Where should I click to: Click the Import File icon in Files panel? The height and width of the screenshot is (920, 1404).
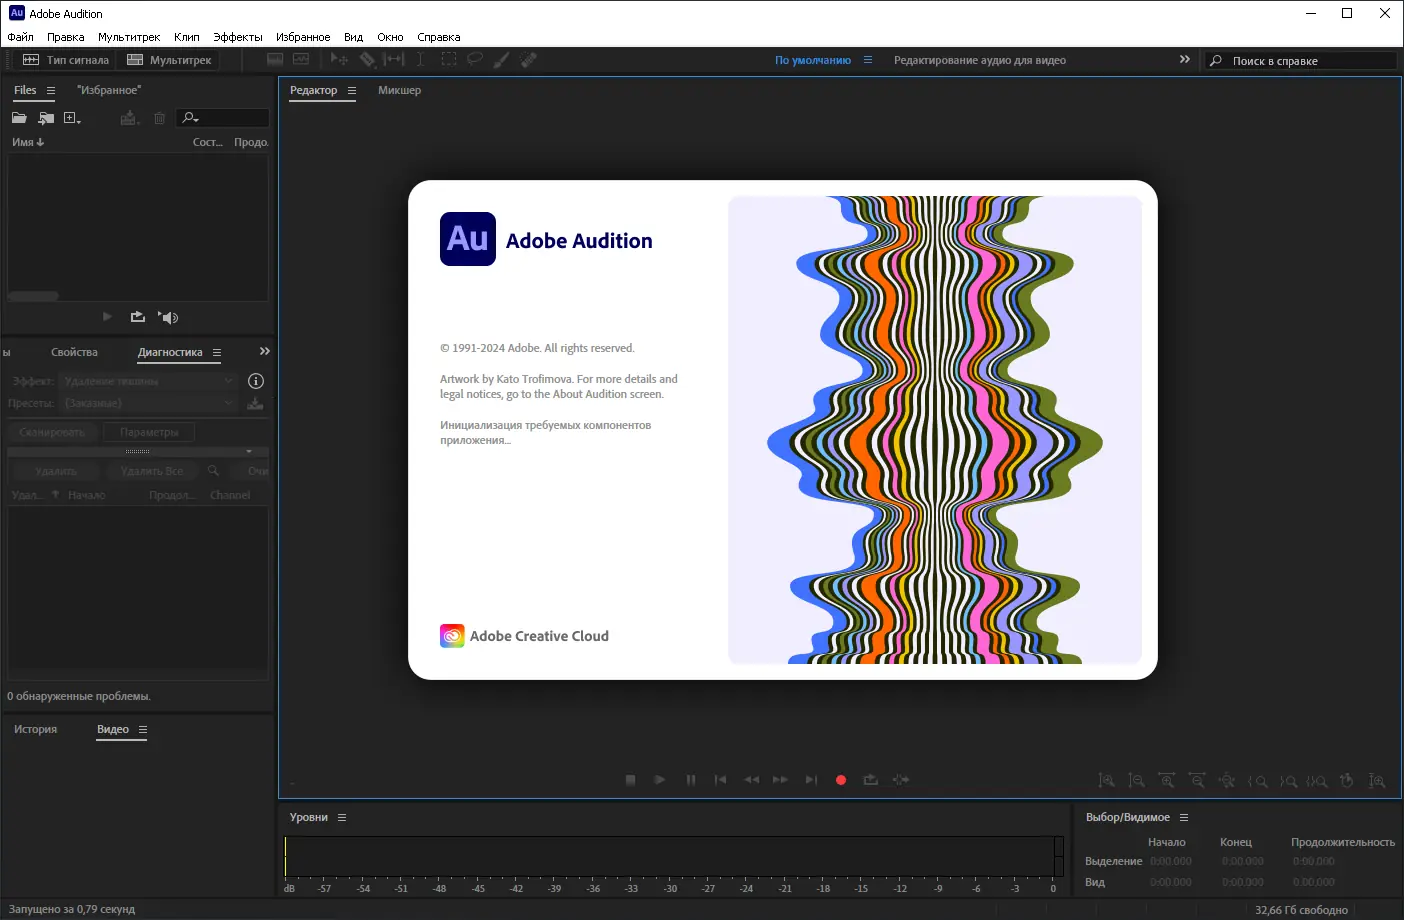pyautogui.click(x=46, y=118)
